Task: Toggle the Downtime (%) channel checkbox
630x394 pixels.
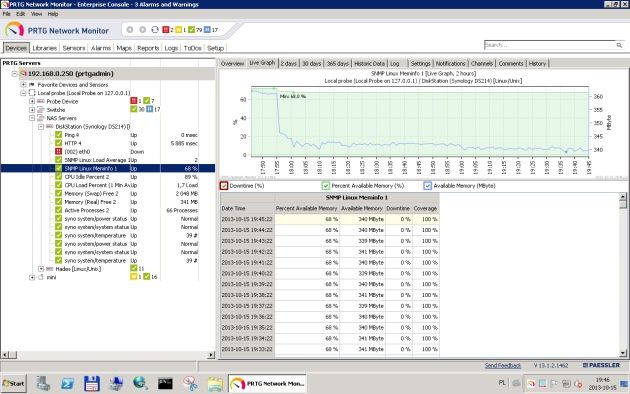Action: pyautogui.click(x=224, y=186)
